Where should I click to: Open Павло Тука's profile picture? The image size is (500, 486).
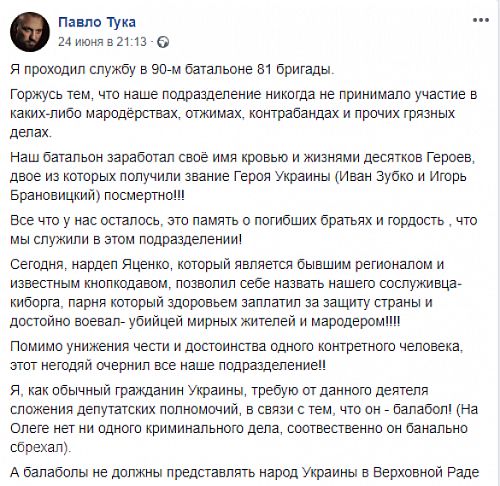pos(30,32)
